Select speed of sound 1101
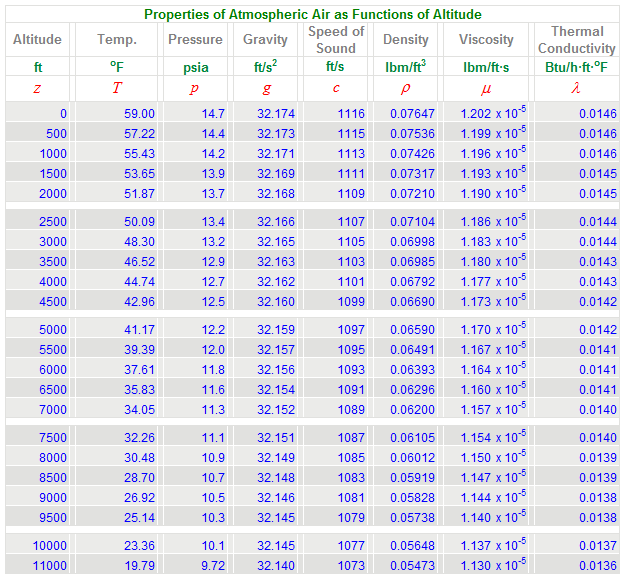 (351, 282)
